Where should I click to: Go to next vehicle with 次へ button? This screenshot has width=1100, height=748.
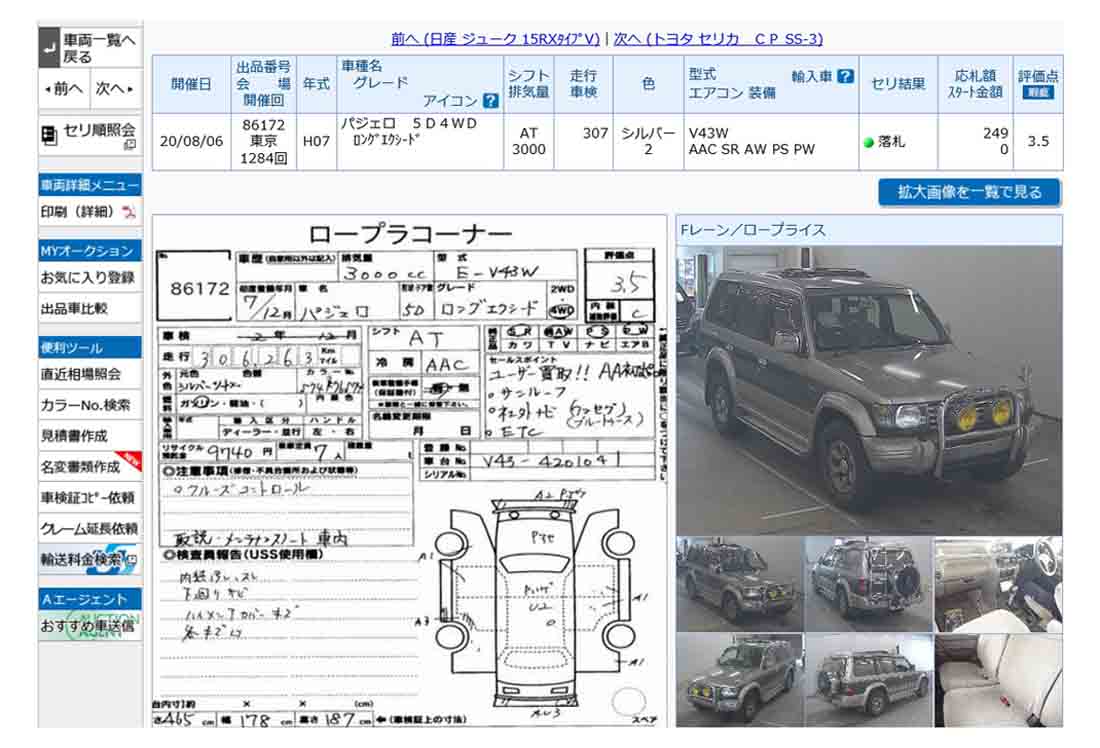click(x=115, y=89)
